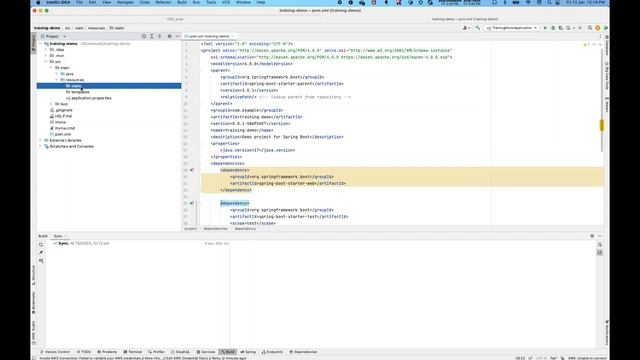Open the Terminal tool window tab

point(133,352)
